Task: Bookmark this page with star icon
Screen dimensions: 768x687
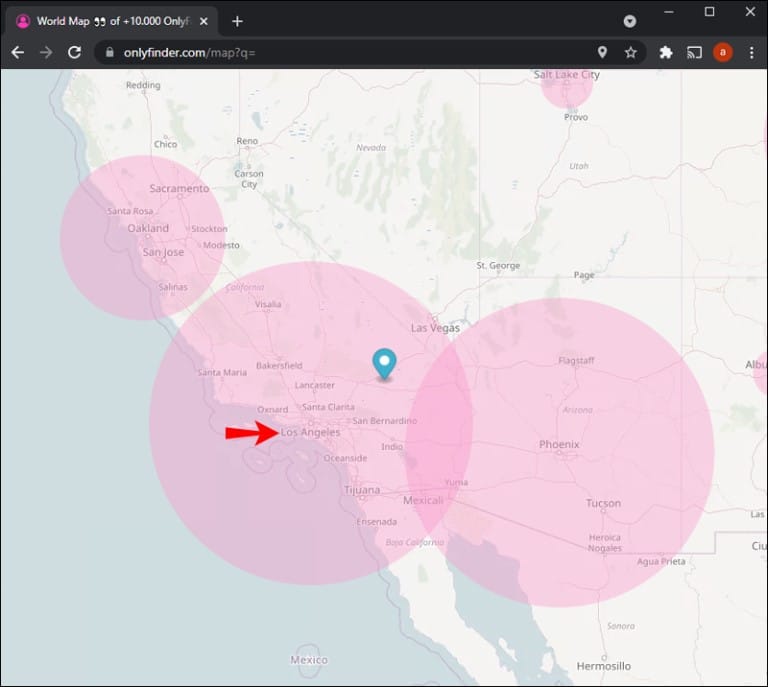Action: coord(630,52)
